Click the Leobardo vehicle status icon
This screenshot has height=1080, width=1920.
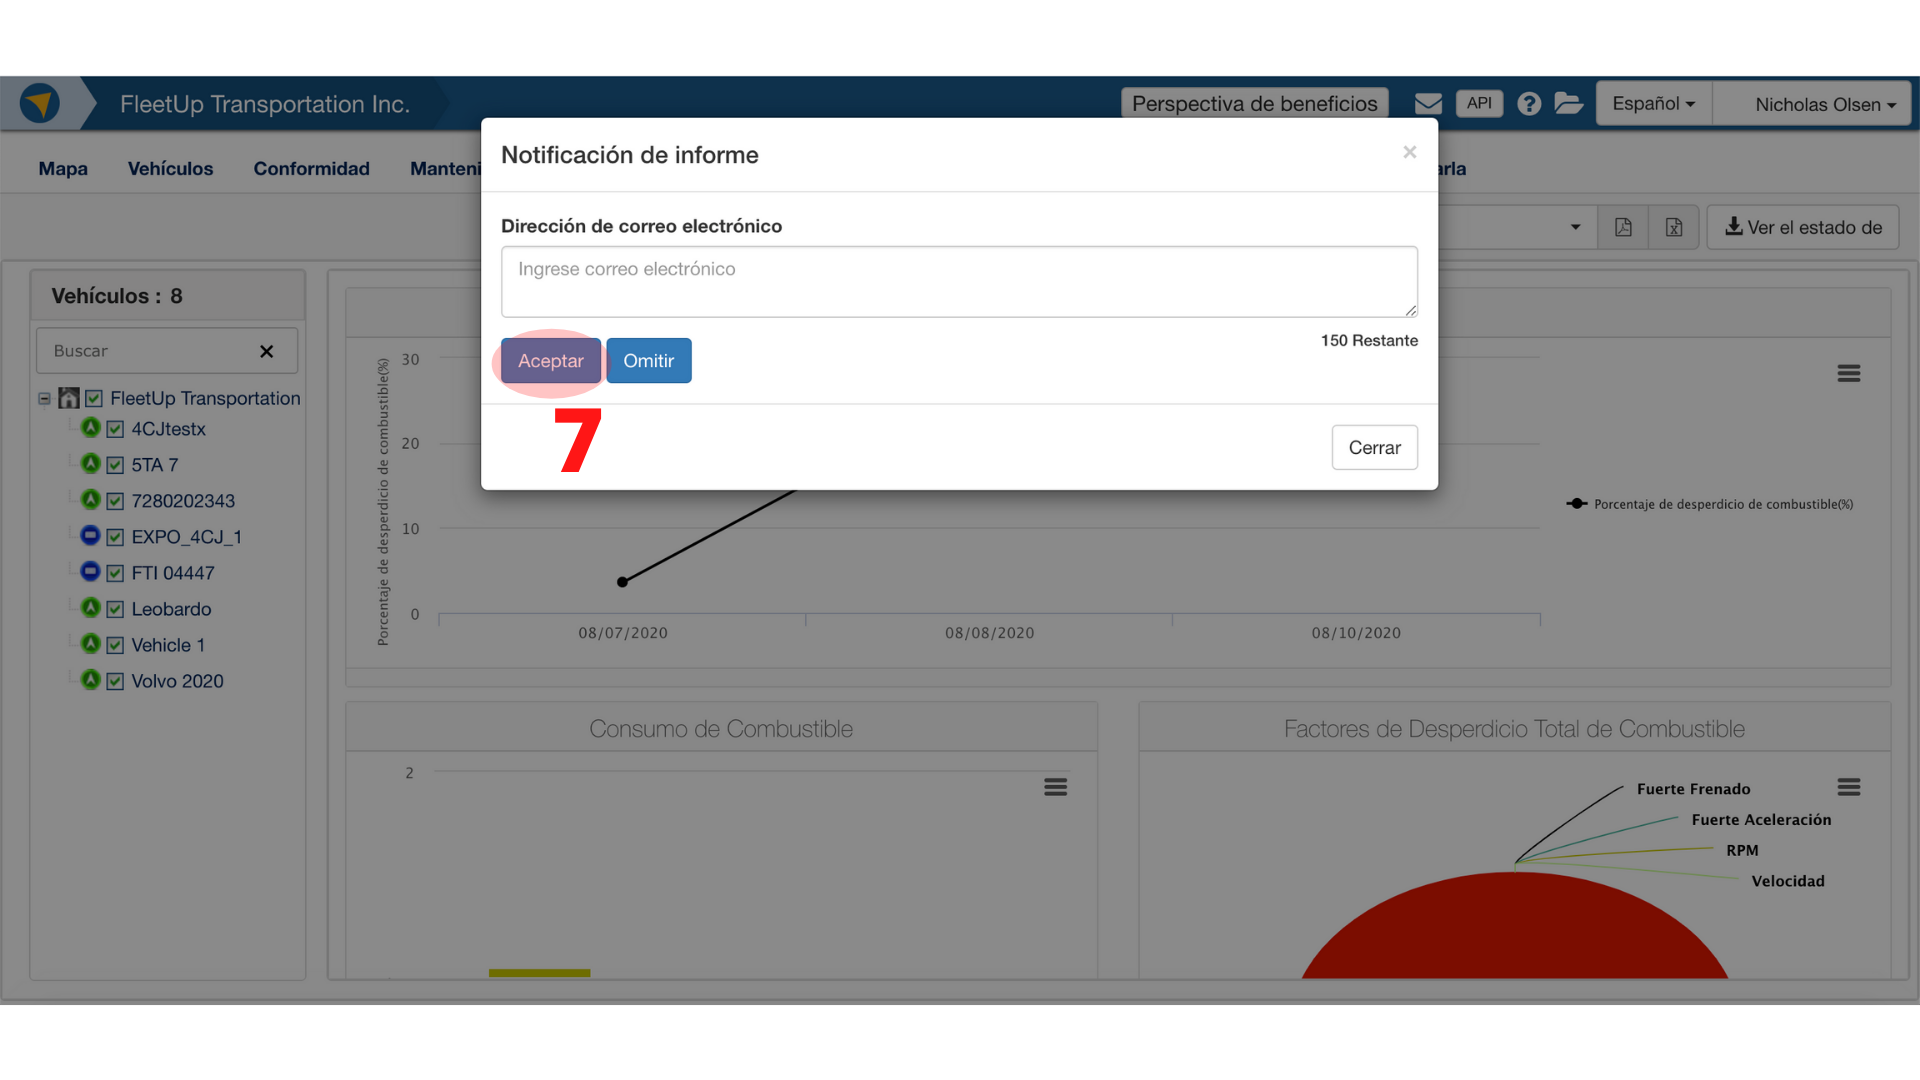(91, 608)
